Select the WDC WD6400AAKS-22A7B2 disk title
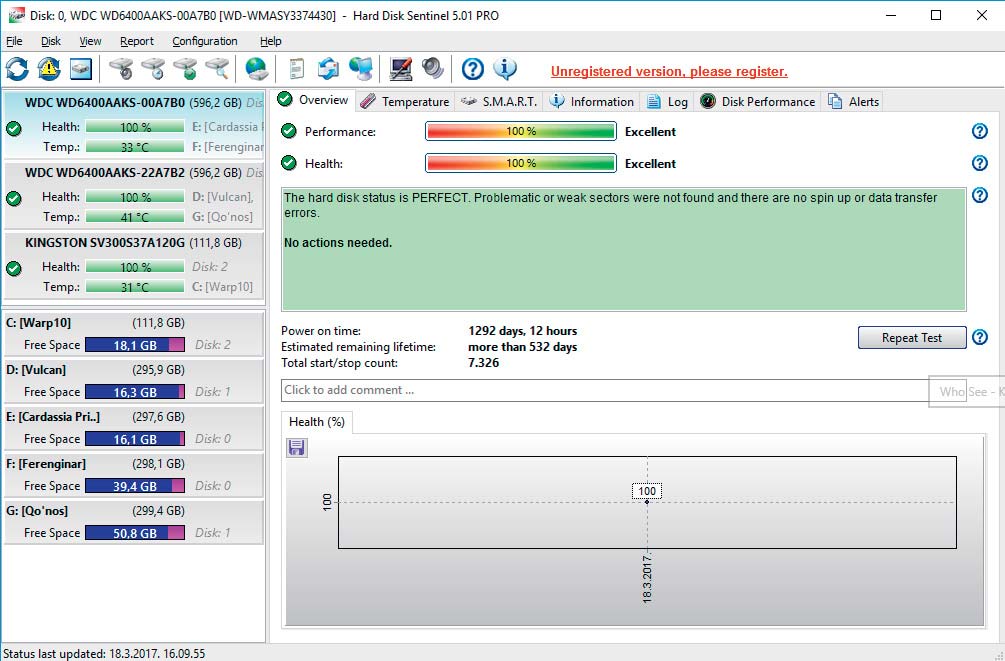 [x=105, y=172]
